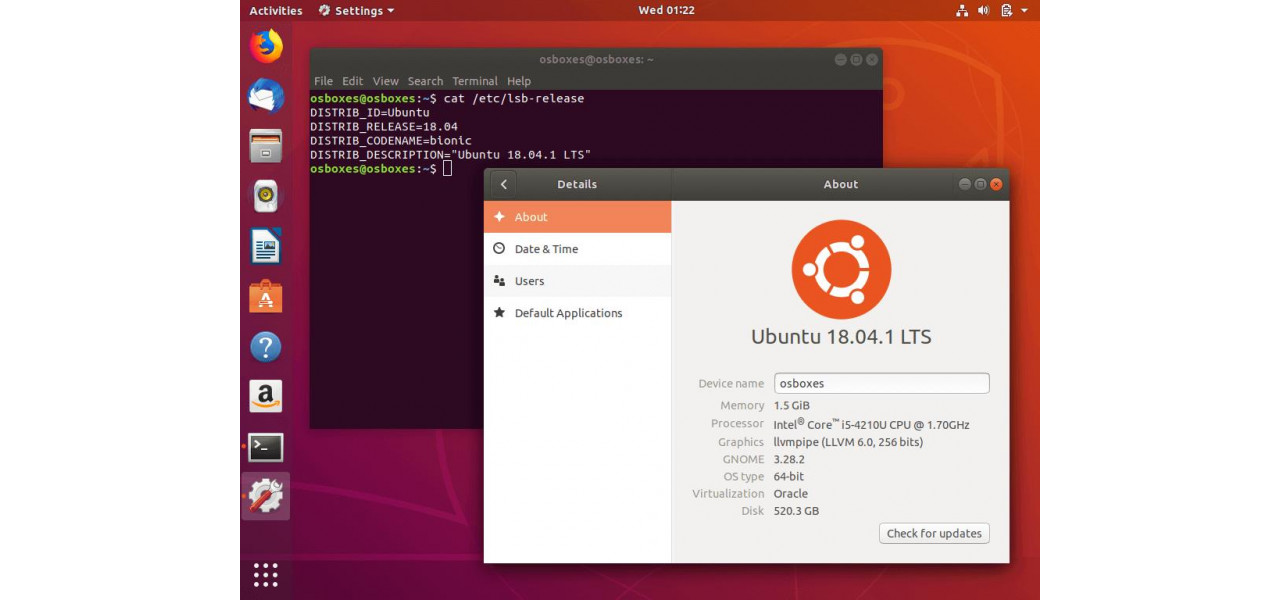Viewport: 1280px width, 600px height.
Task: Open Firefox from the dock
Action: [266, 46]
